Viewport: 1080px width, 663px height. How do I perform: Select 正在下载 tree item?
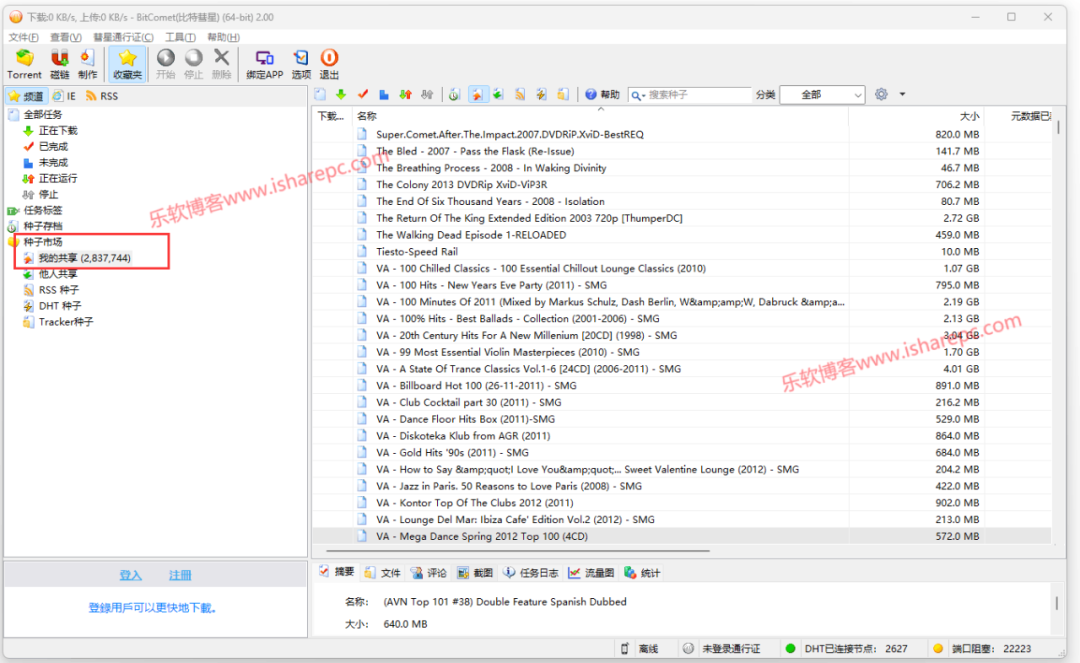tap(58, 130)
